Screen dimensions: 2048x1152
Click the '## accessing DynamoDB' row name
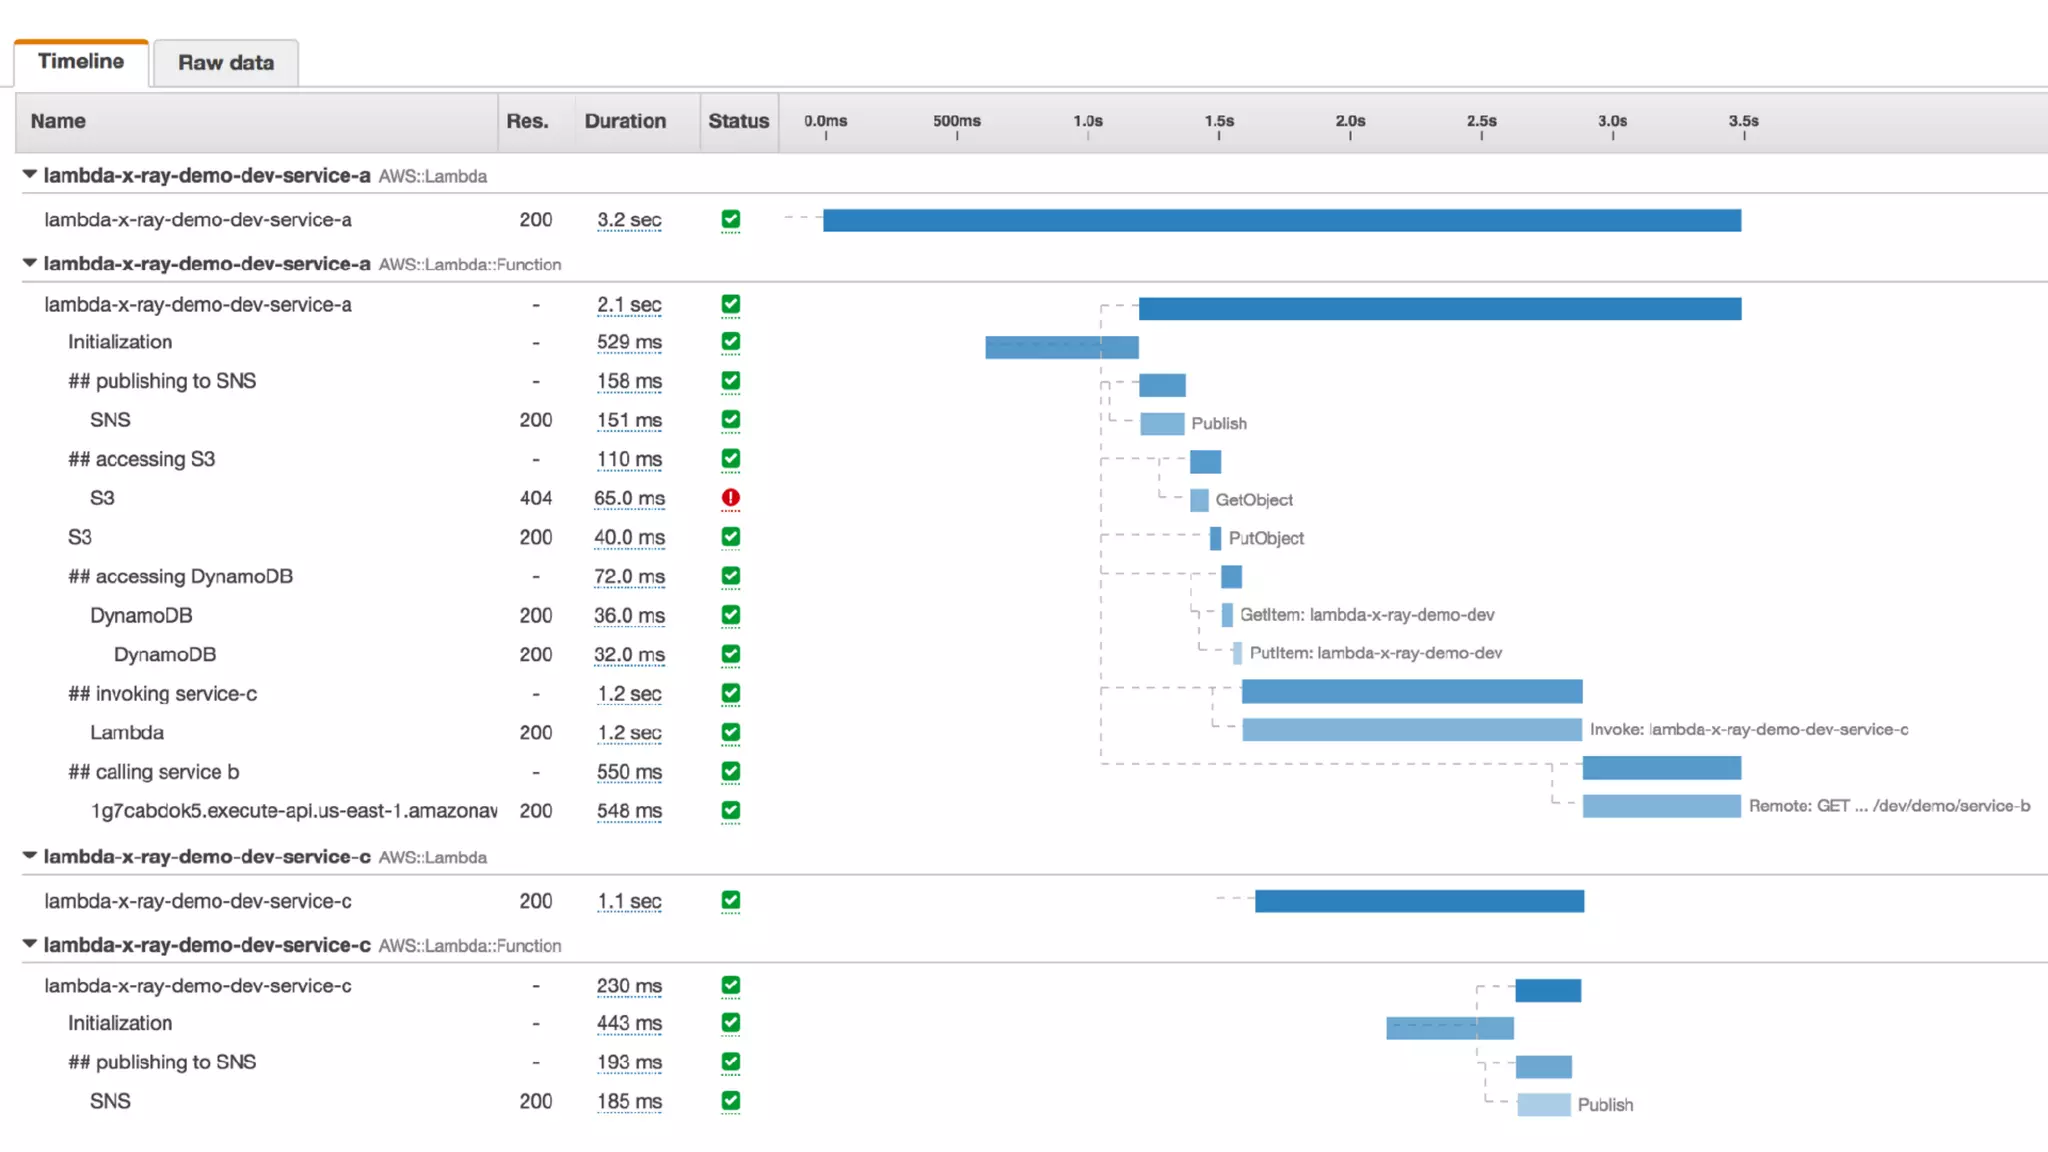[180, 577]
